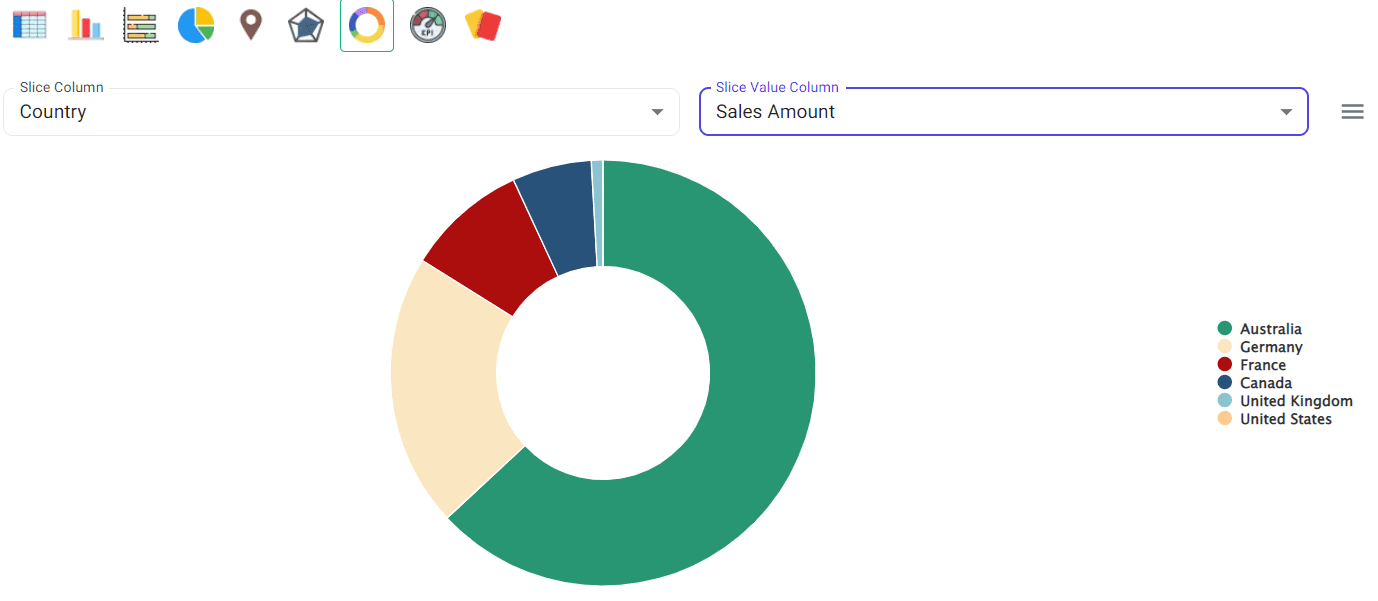1378x601 pixels.
Task: Switch to the bar chart visualization
Action: pos(85,25)
